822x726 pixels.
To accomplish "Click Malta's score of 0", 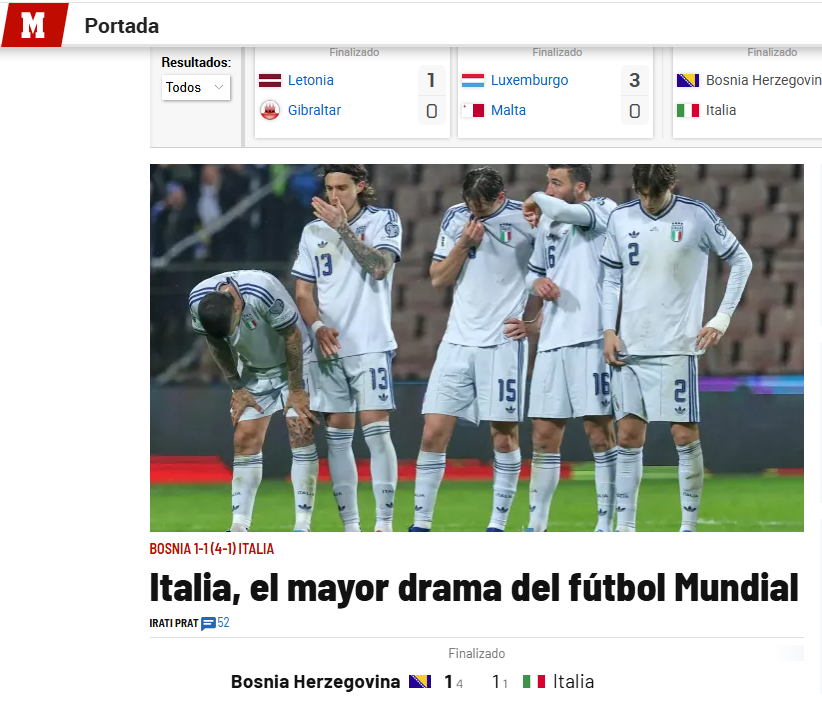I will (634, 111).
